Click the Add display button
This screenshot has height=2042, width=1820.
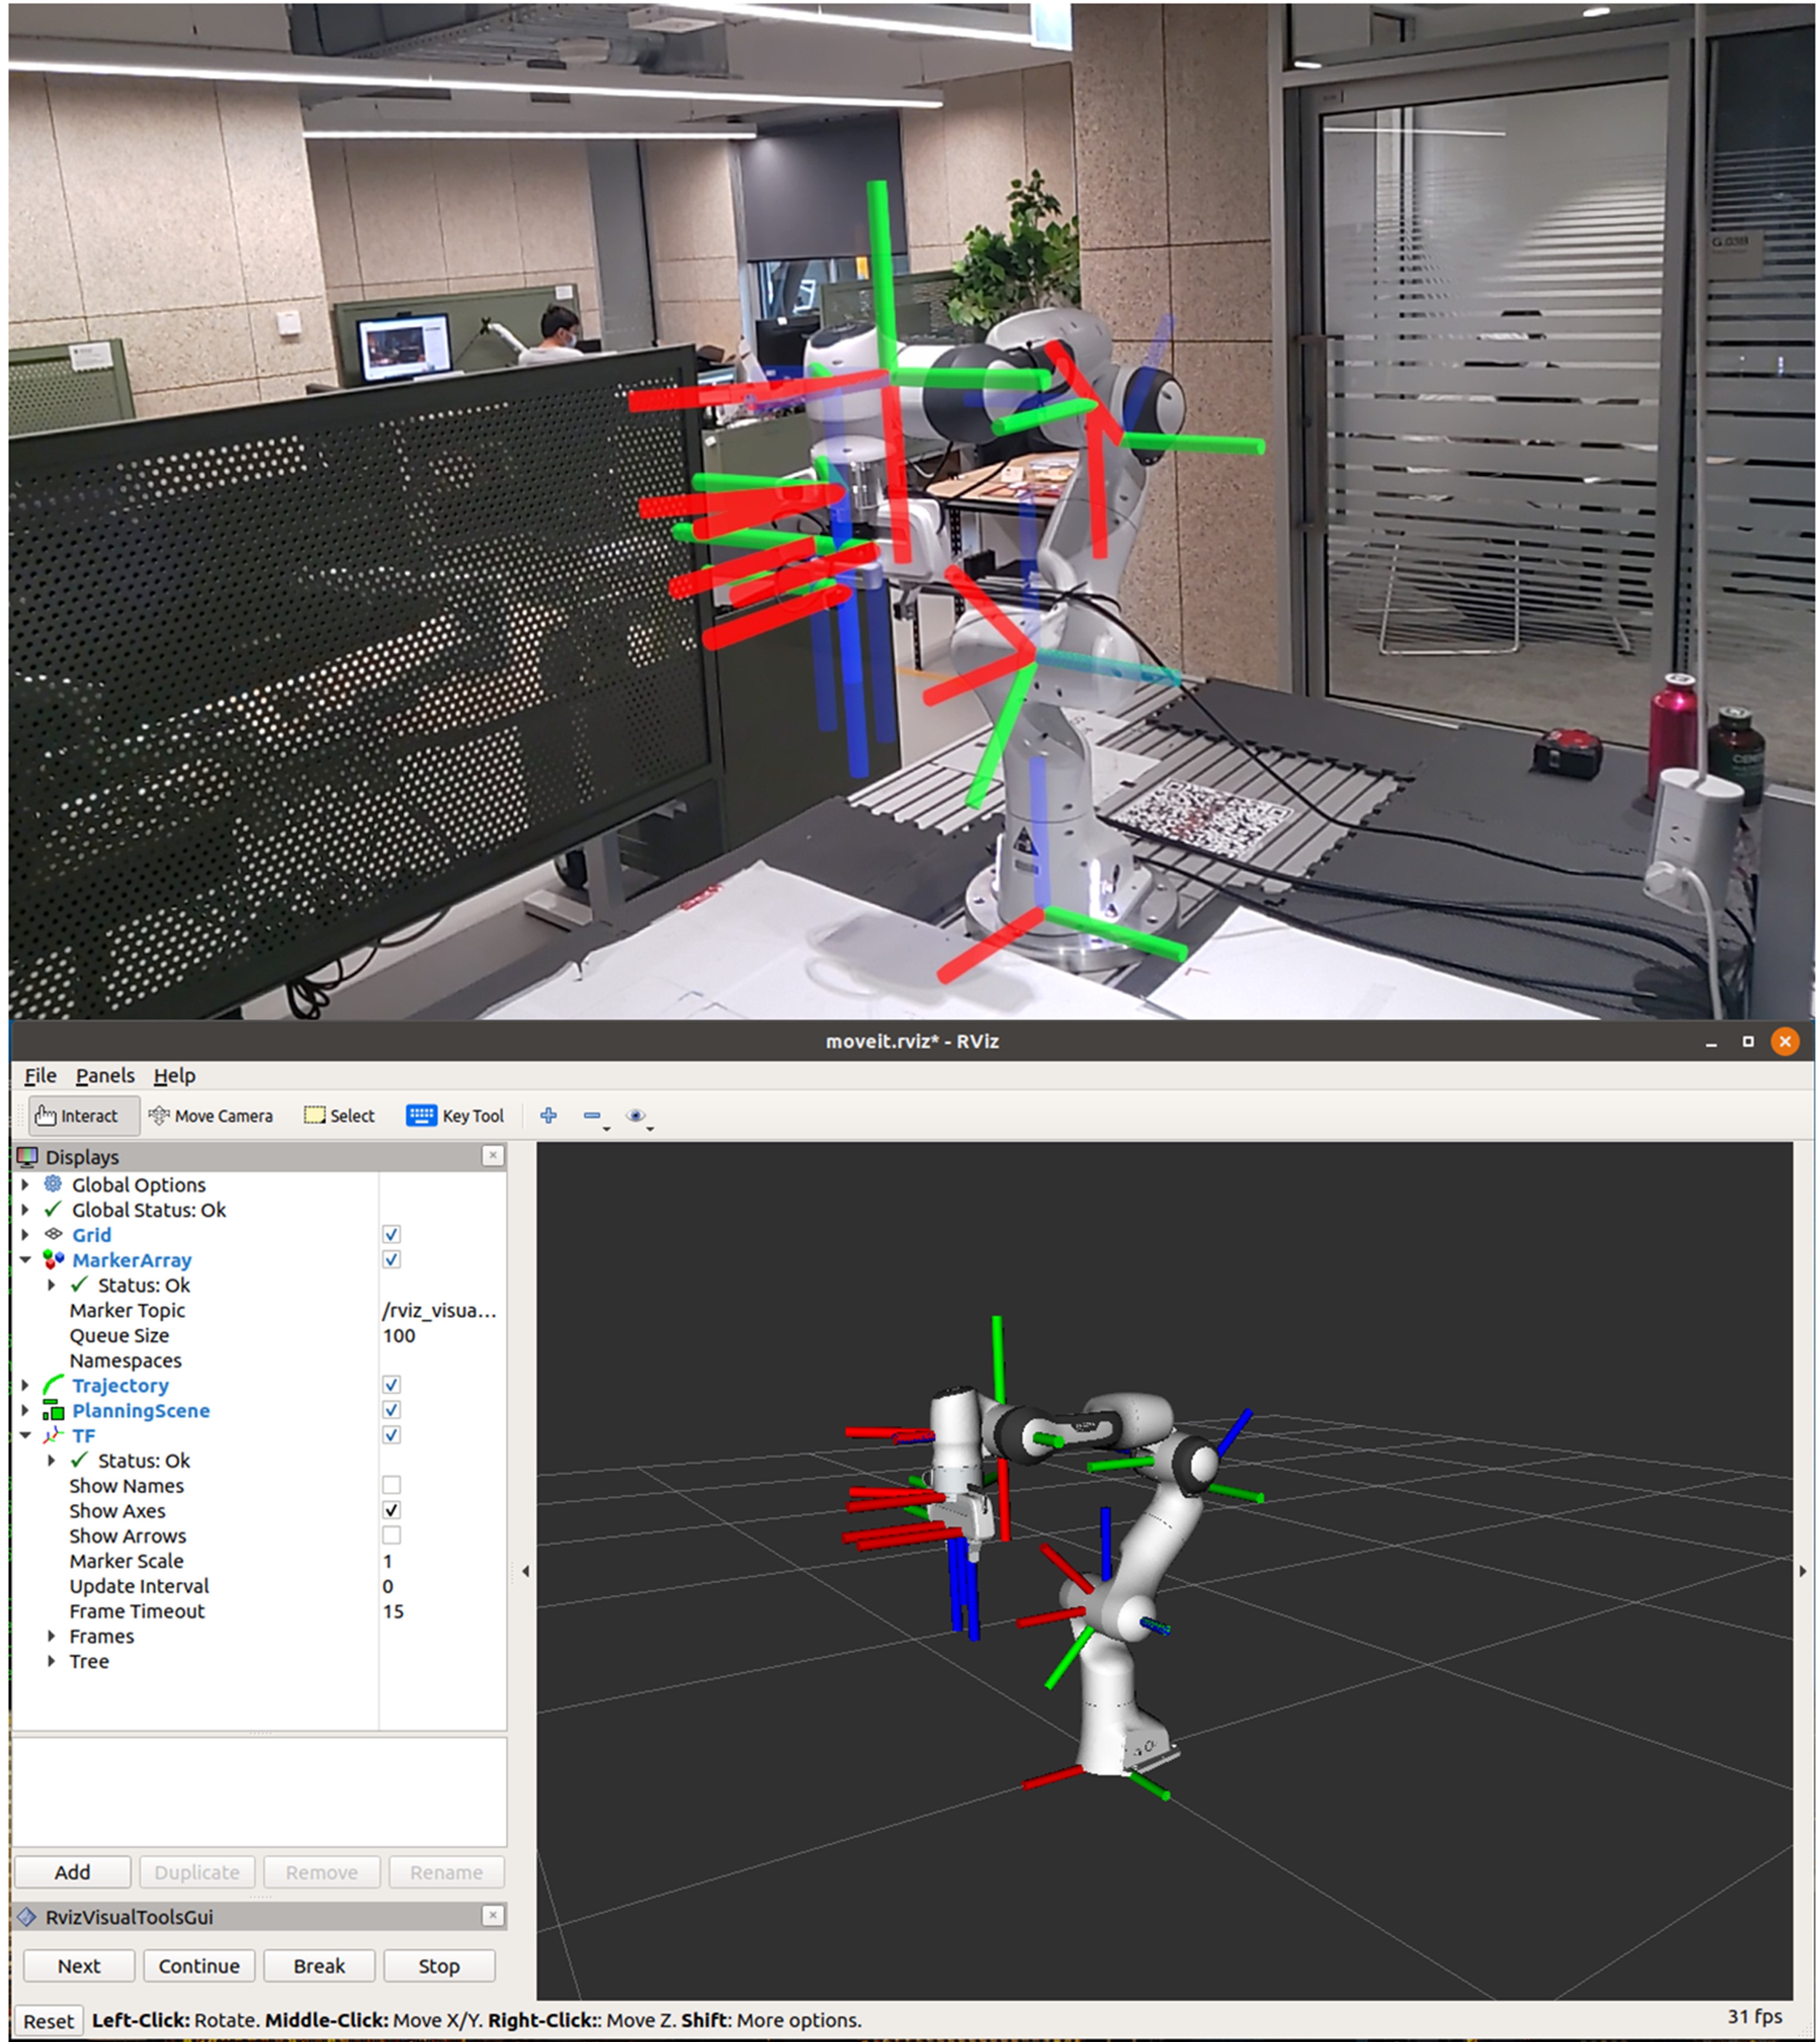coord(72,1872)
